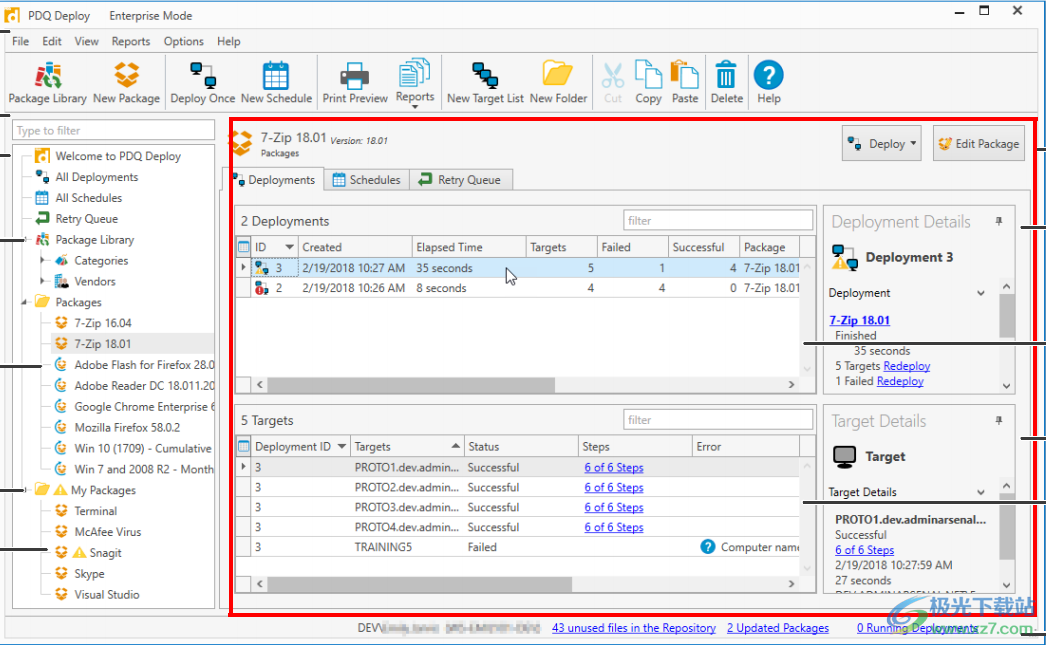Switch to the Retry Queue tab

tap(460, 179)
